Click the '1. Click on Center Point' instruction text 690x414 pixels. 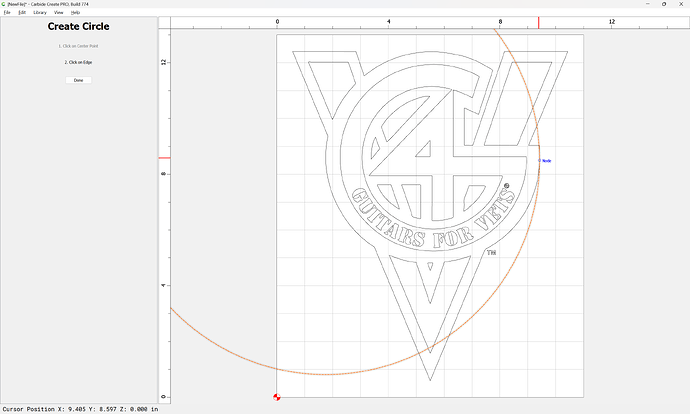[x=78, y=46]
